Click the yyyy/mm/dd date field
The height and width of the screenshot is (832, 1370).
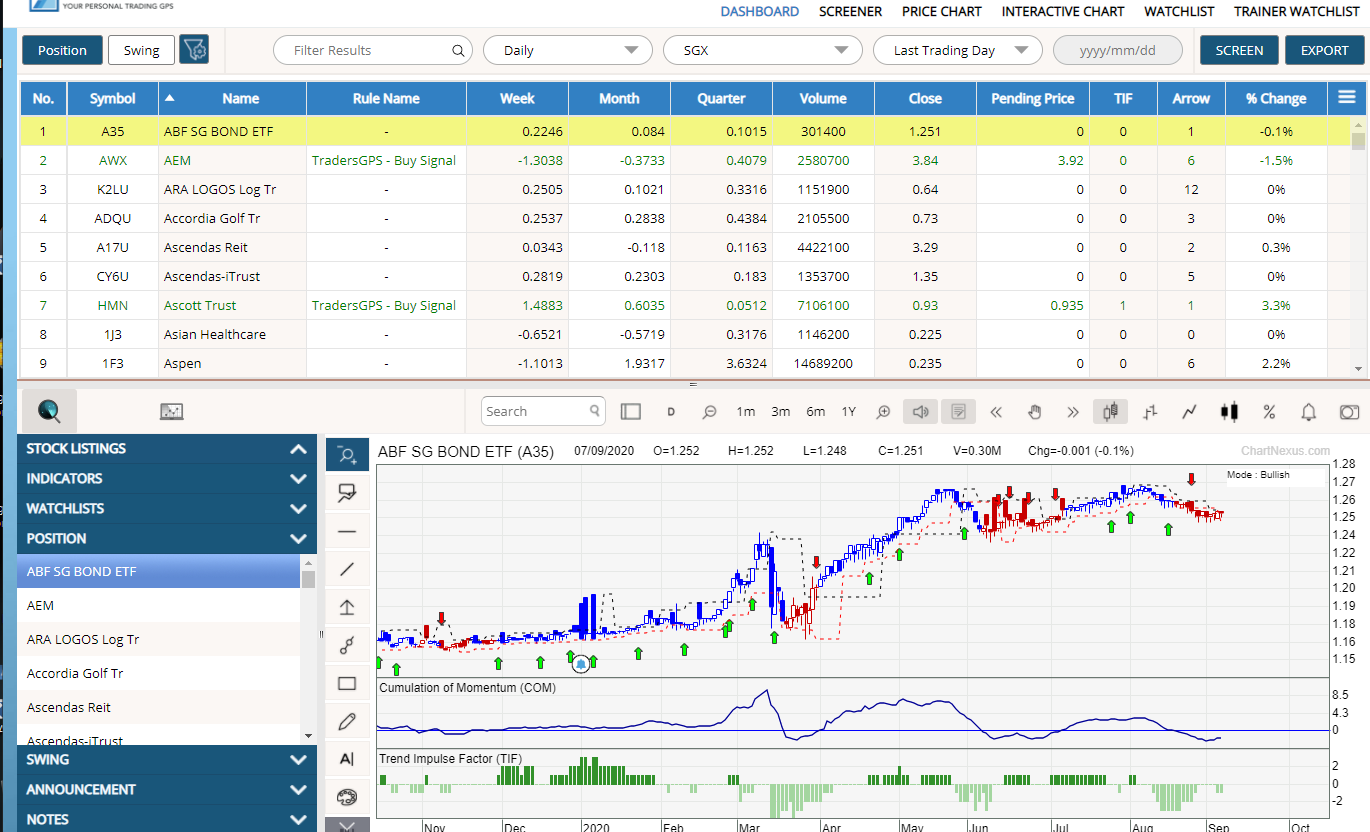click(1118, 50)
